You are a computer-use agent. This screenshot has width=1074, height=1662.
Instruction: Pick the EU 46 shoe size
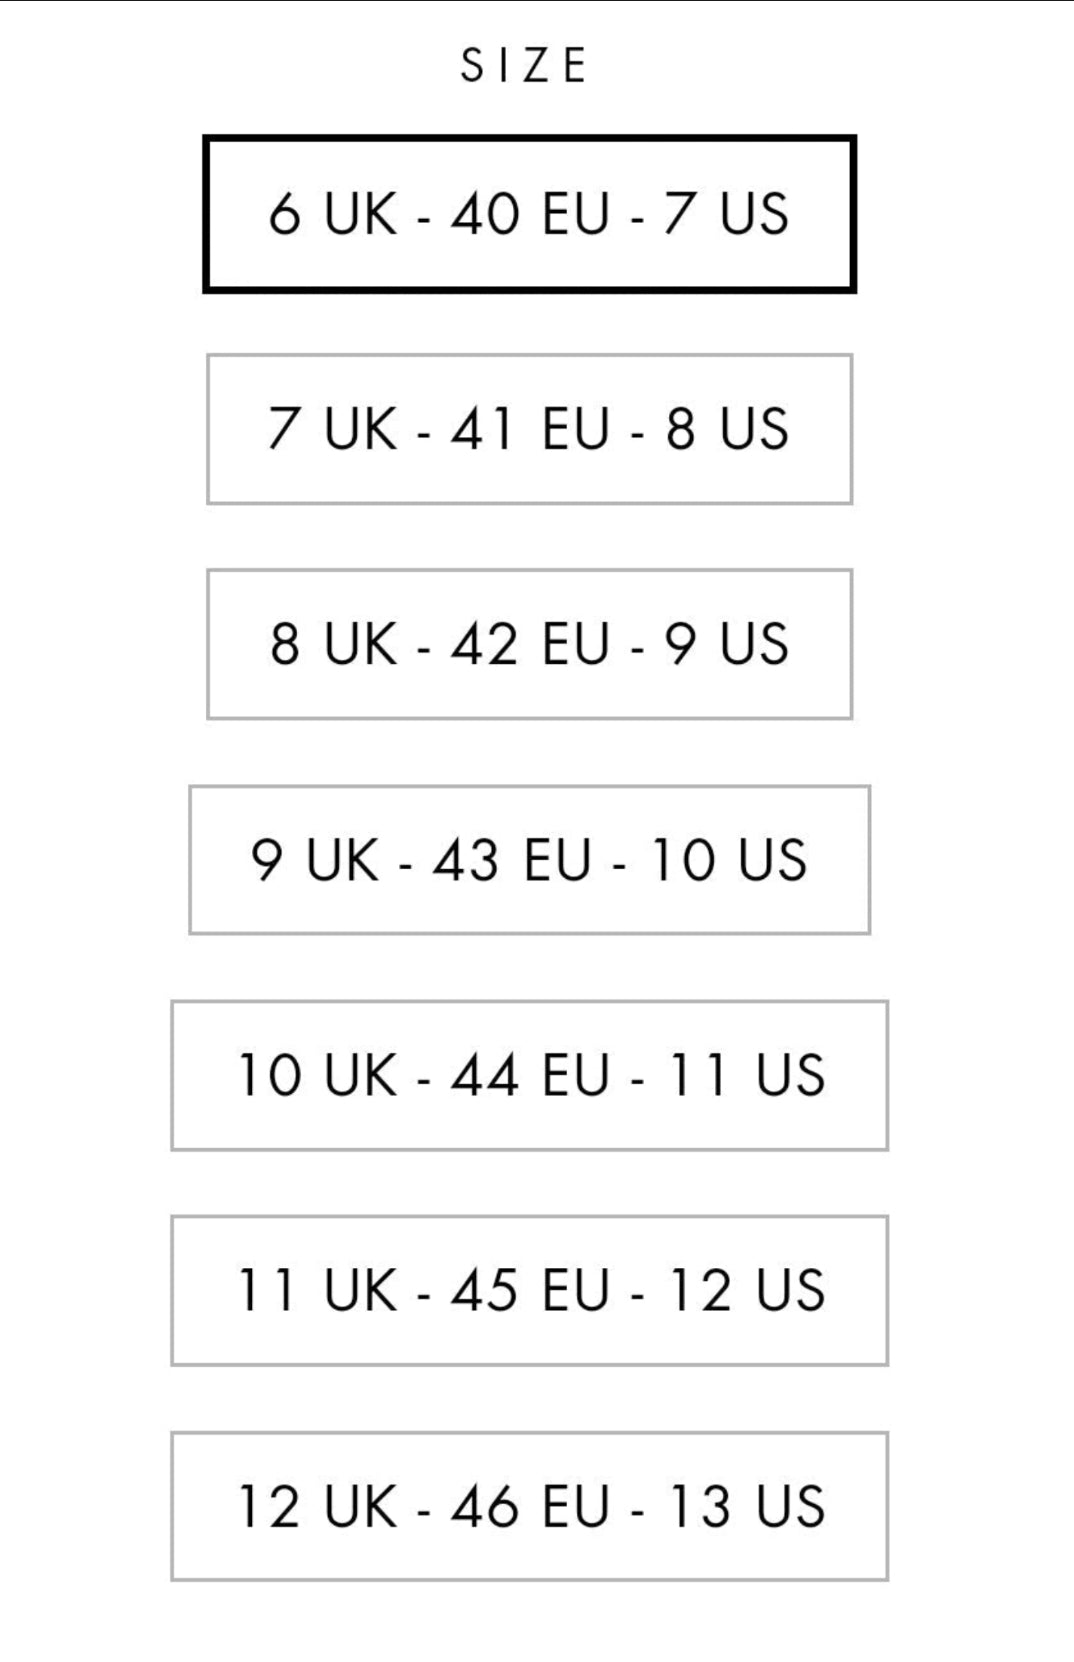[x=529, y=1506]
